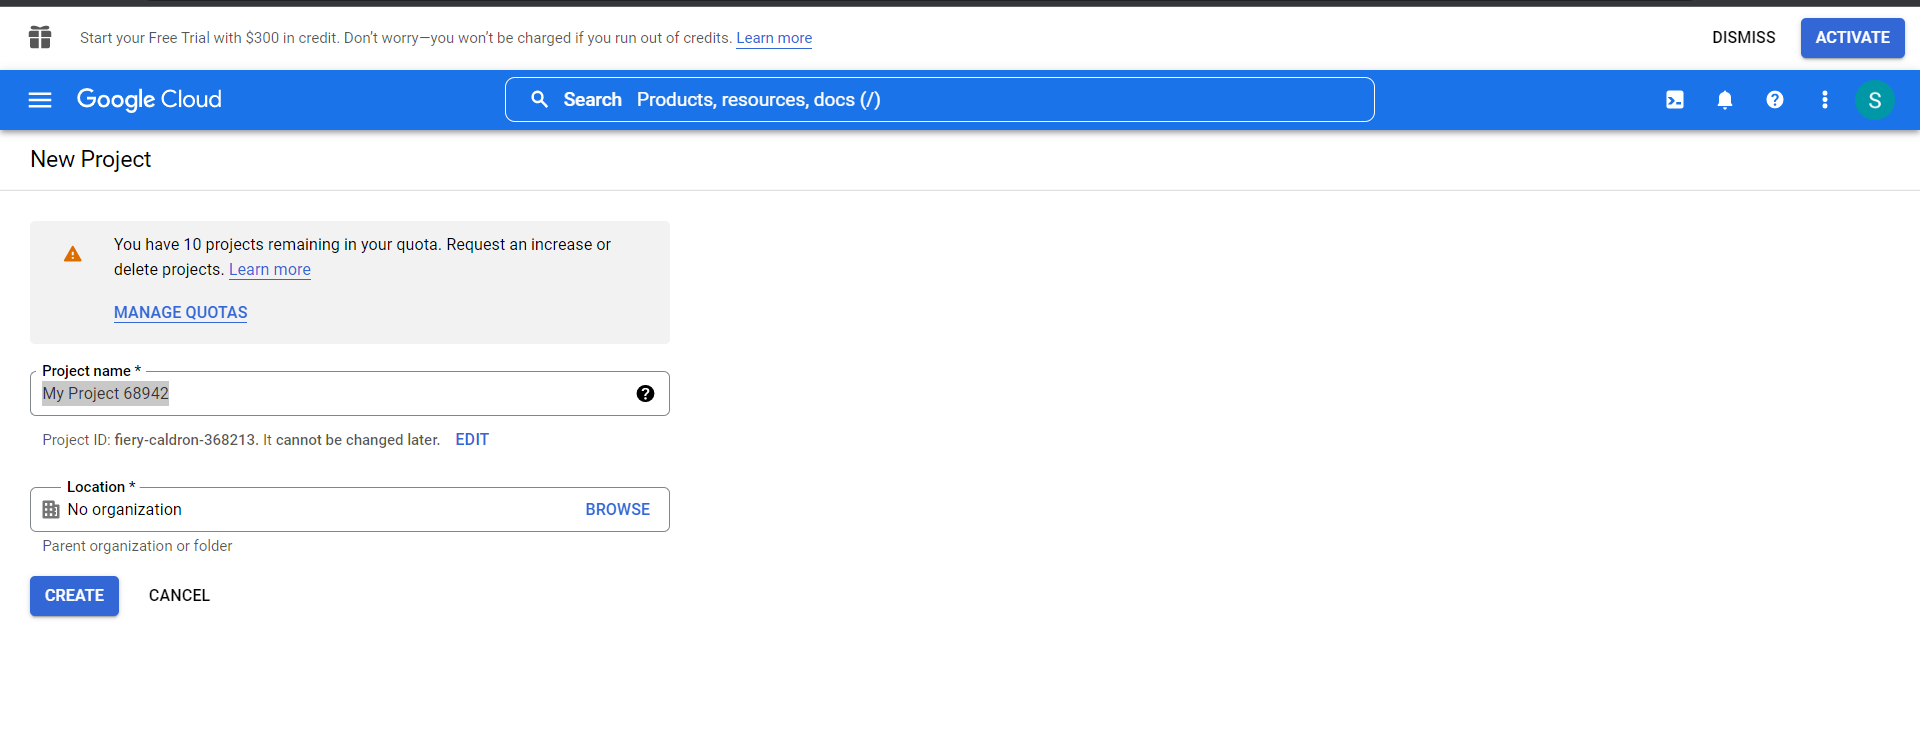This screenshot has width=1920, height=740.
Task: Click the Create button
Action: [74, 596]
